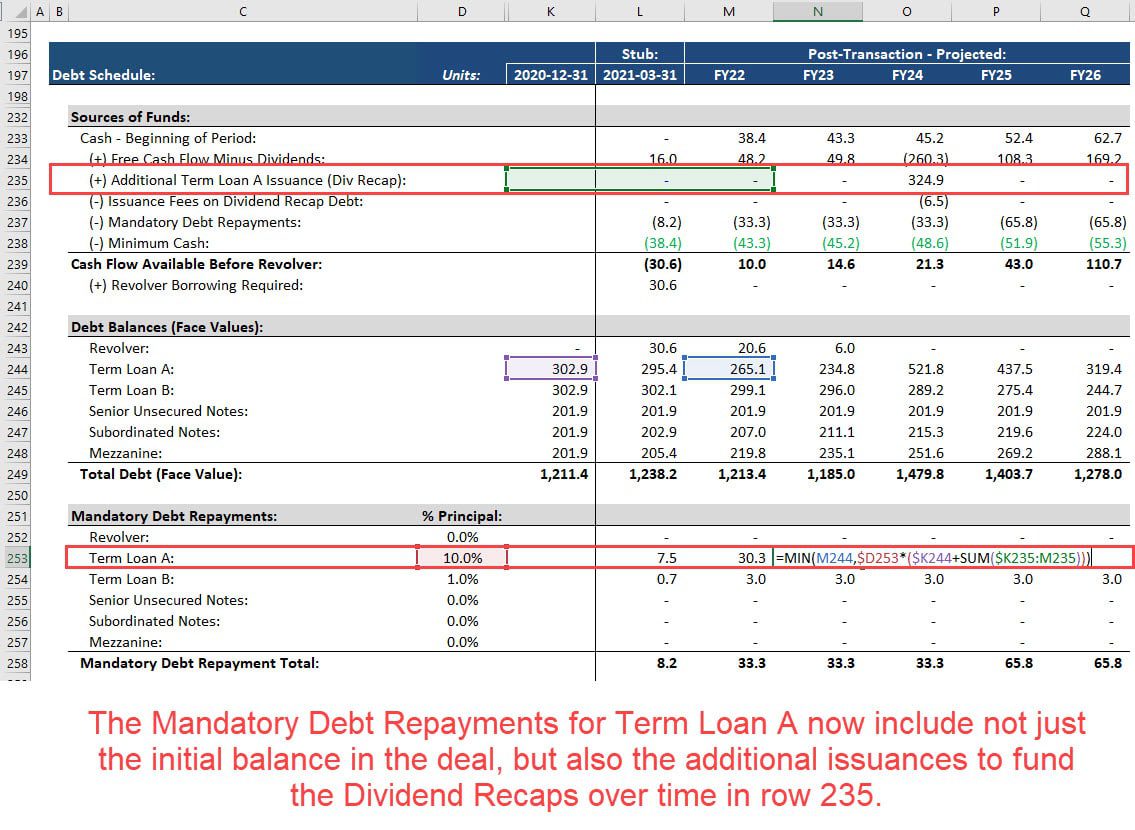The width and height of the screenshot is (1135, 830).
Task: Click the Post-Transaction - Projected header
Action: point(906,54)
